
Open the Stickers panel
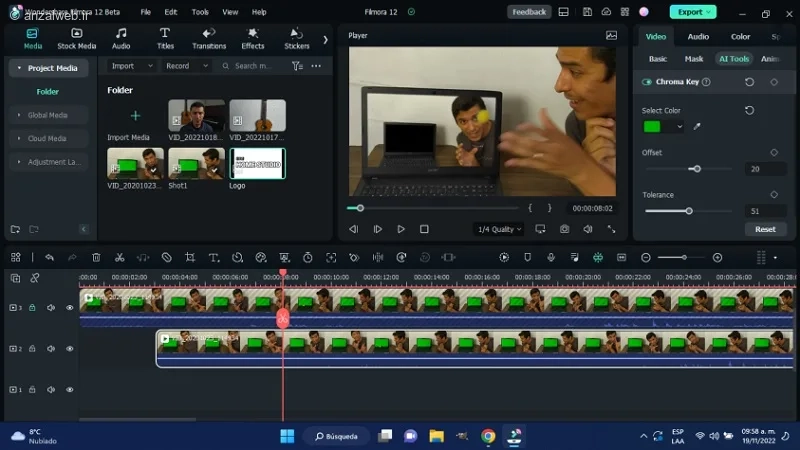[296, 39]
